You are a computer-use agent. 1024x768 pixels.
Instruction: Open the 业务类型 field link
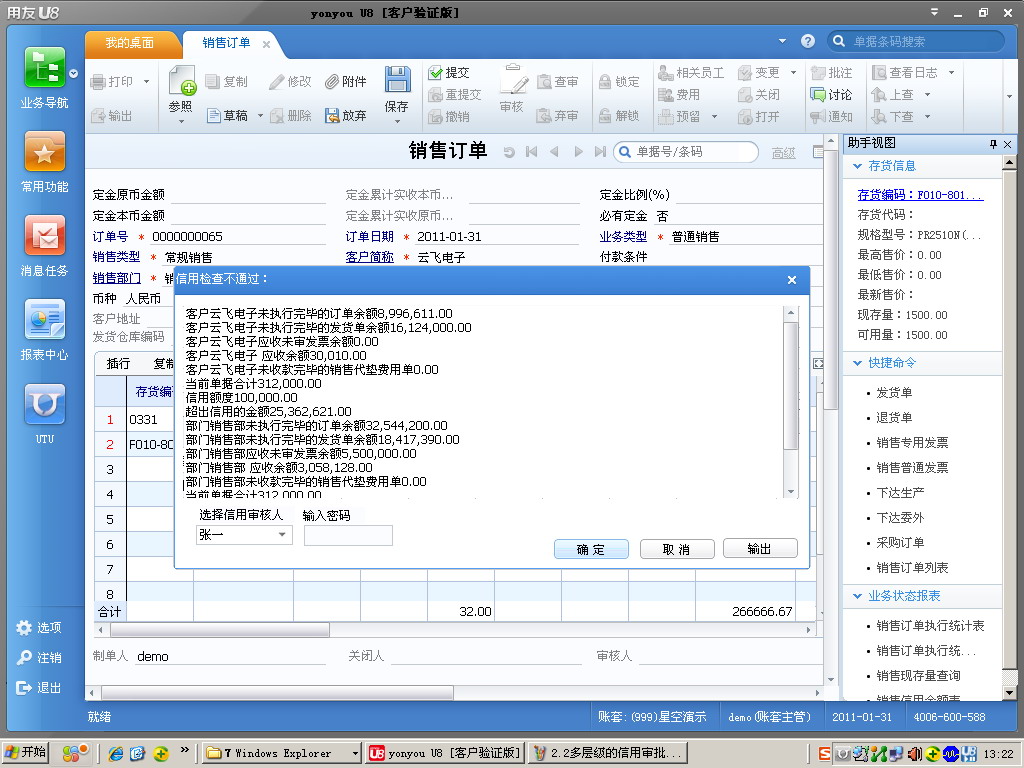tap(623, 237)
